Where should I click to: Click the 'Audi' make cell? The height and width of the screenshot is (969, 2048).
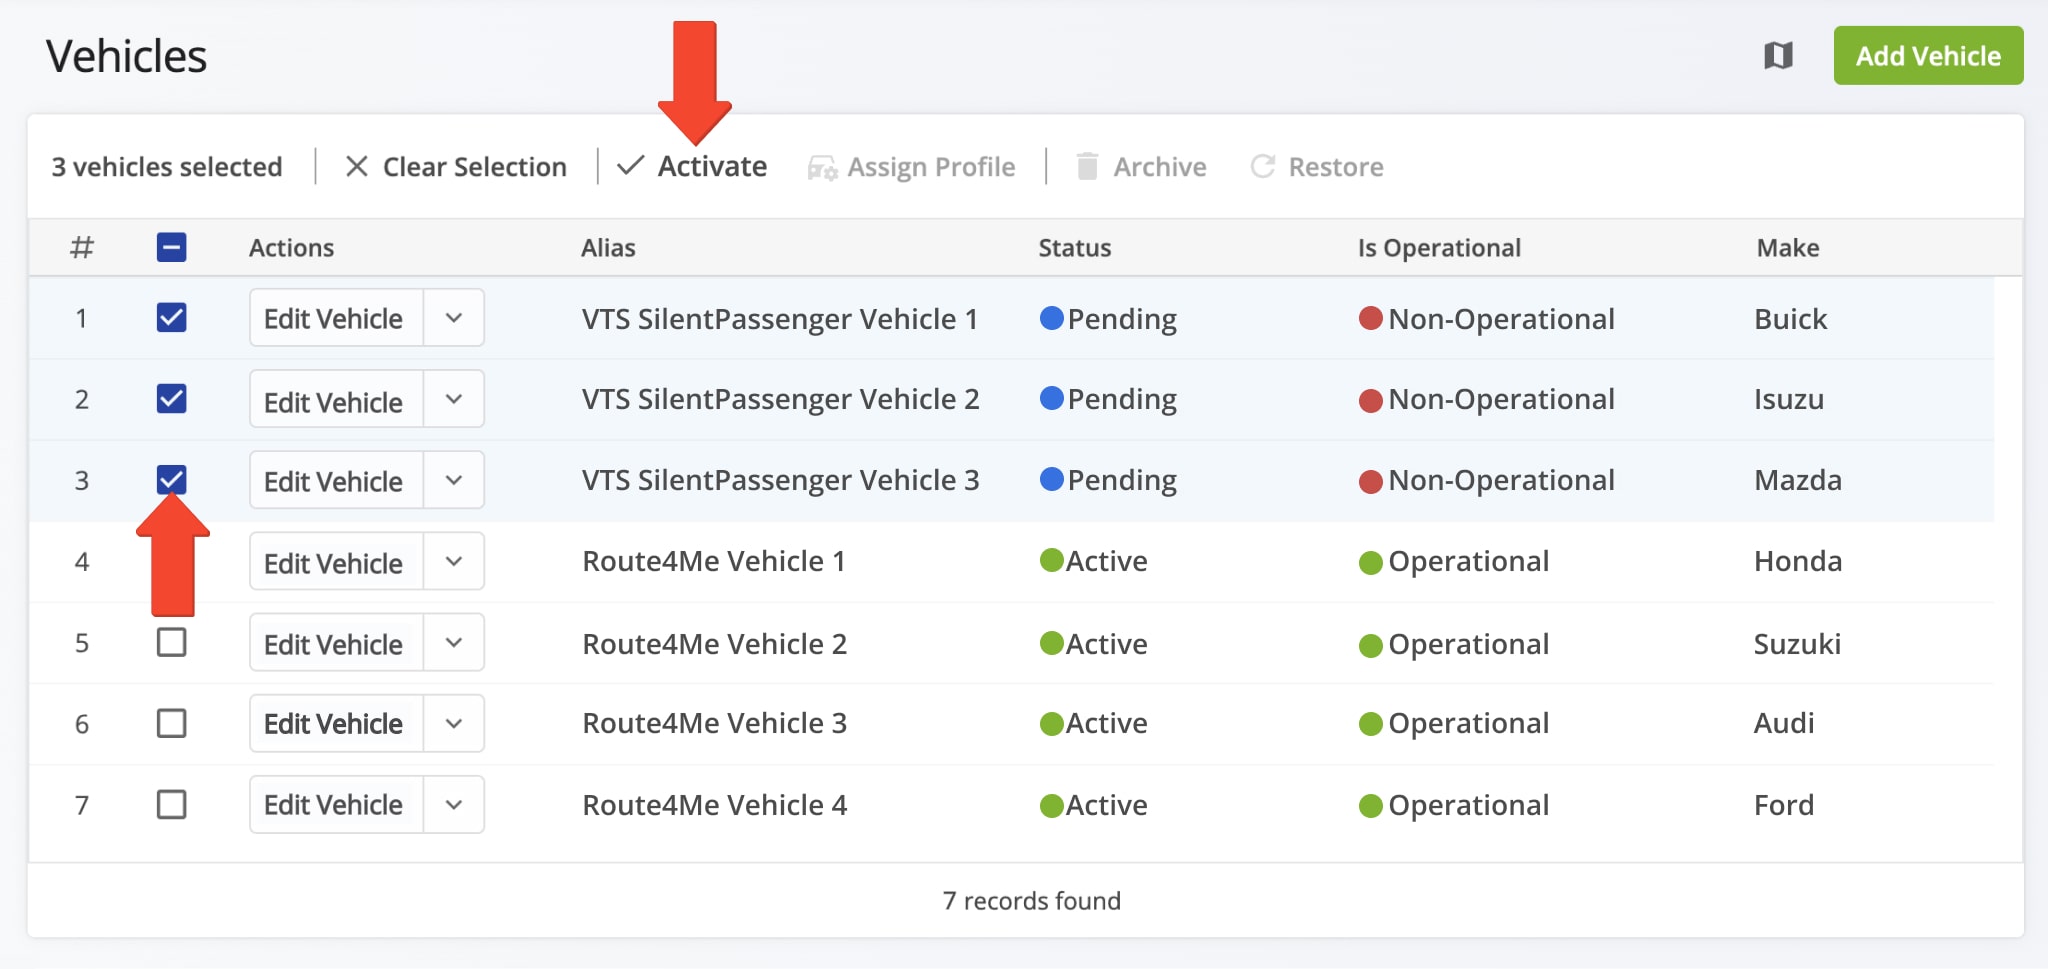coord(1784,723)
